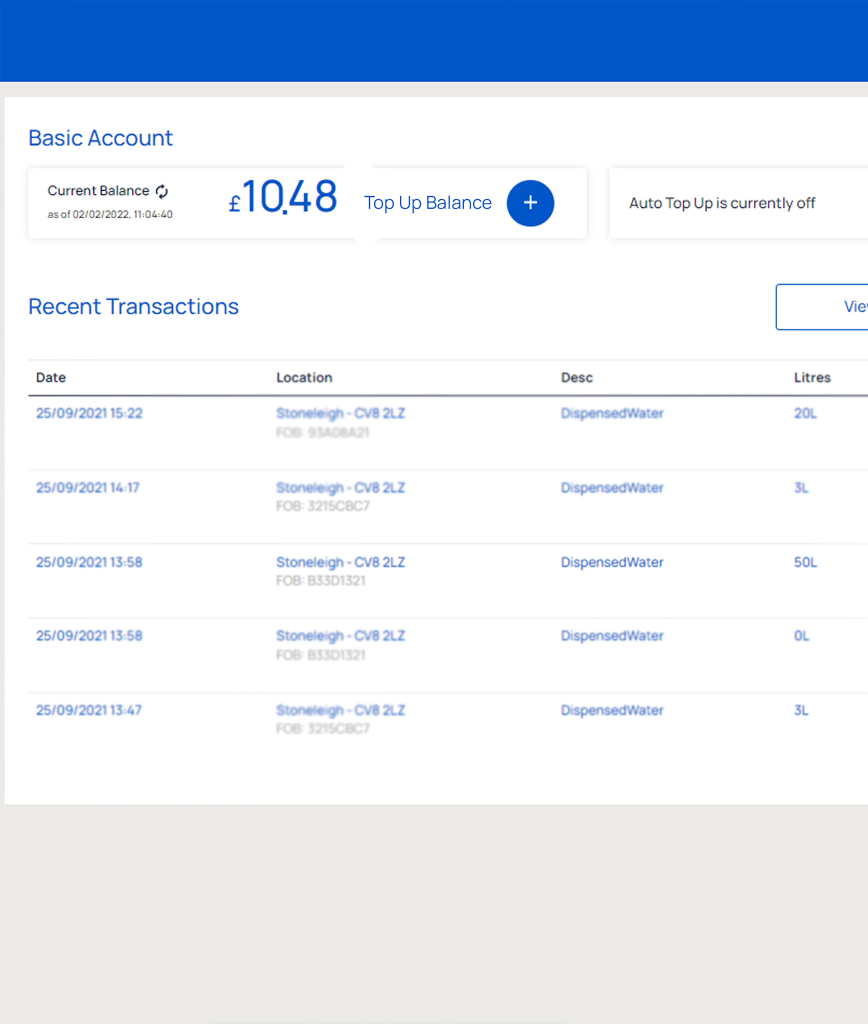Screen dimensions: 868x1024
Task: Select the 13:58 date in the 0L row
Action: click(x=89, y=636)
